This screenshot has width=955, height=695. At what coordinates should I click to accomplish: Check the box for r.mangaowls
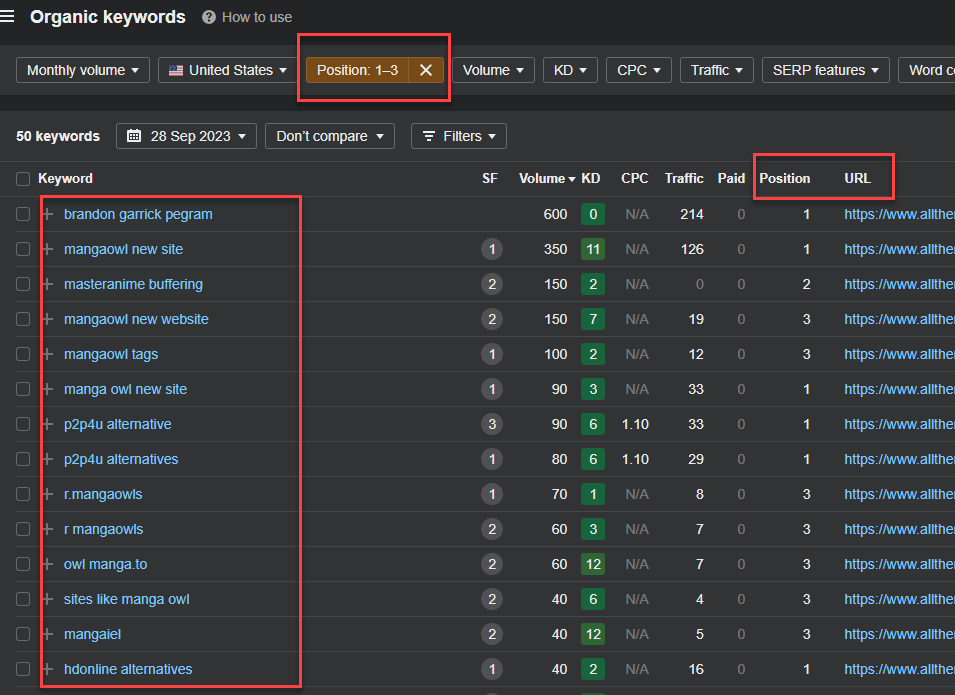coord(23,494)
